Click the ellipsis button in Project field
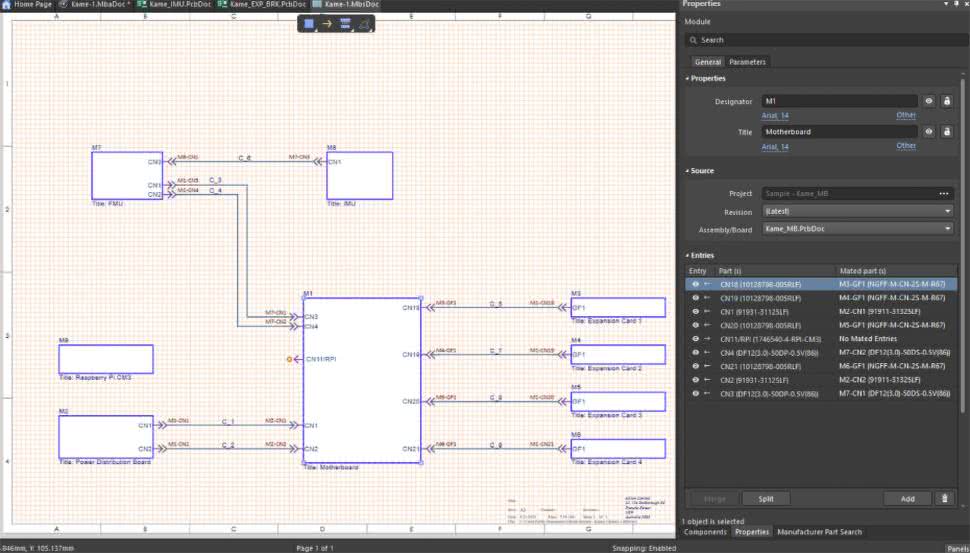 [x=943, y=193]
